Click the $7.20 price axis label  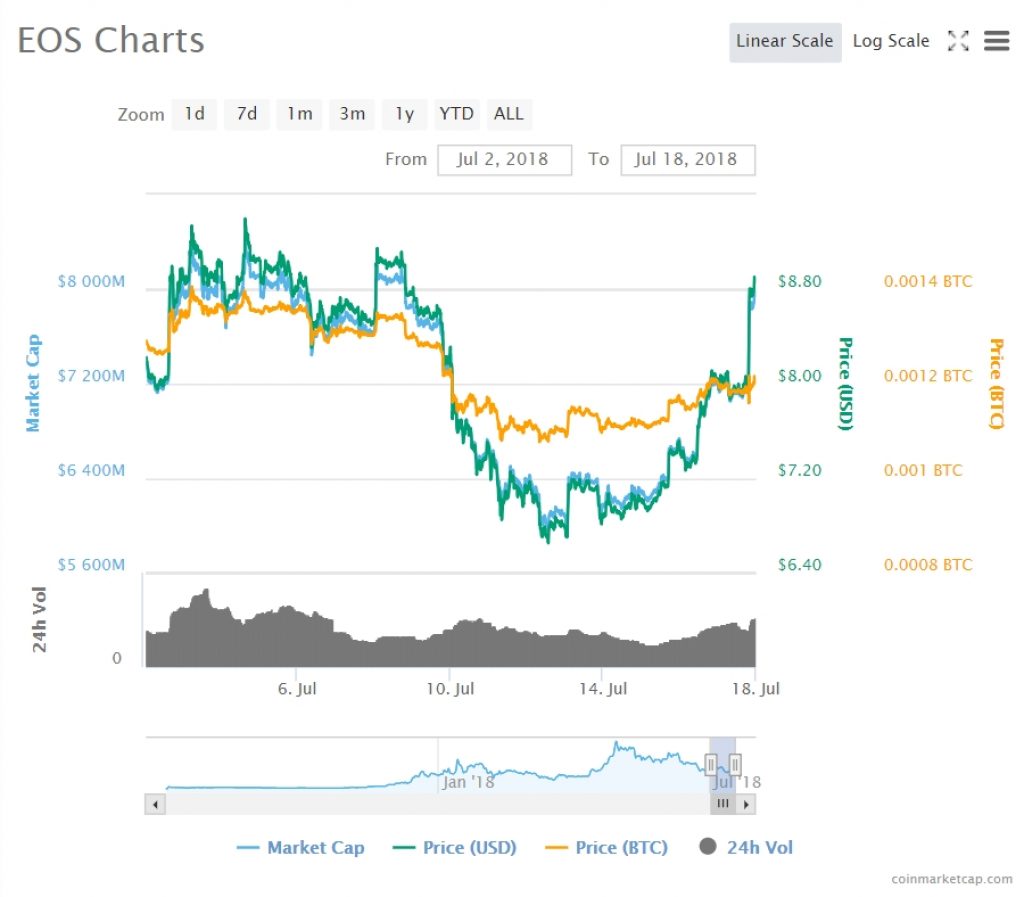[x=800, y=471]
